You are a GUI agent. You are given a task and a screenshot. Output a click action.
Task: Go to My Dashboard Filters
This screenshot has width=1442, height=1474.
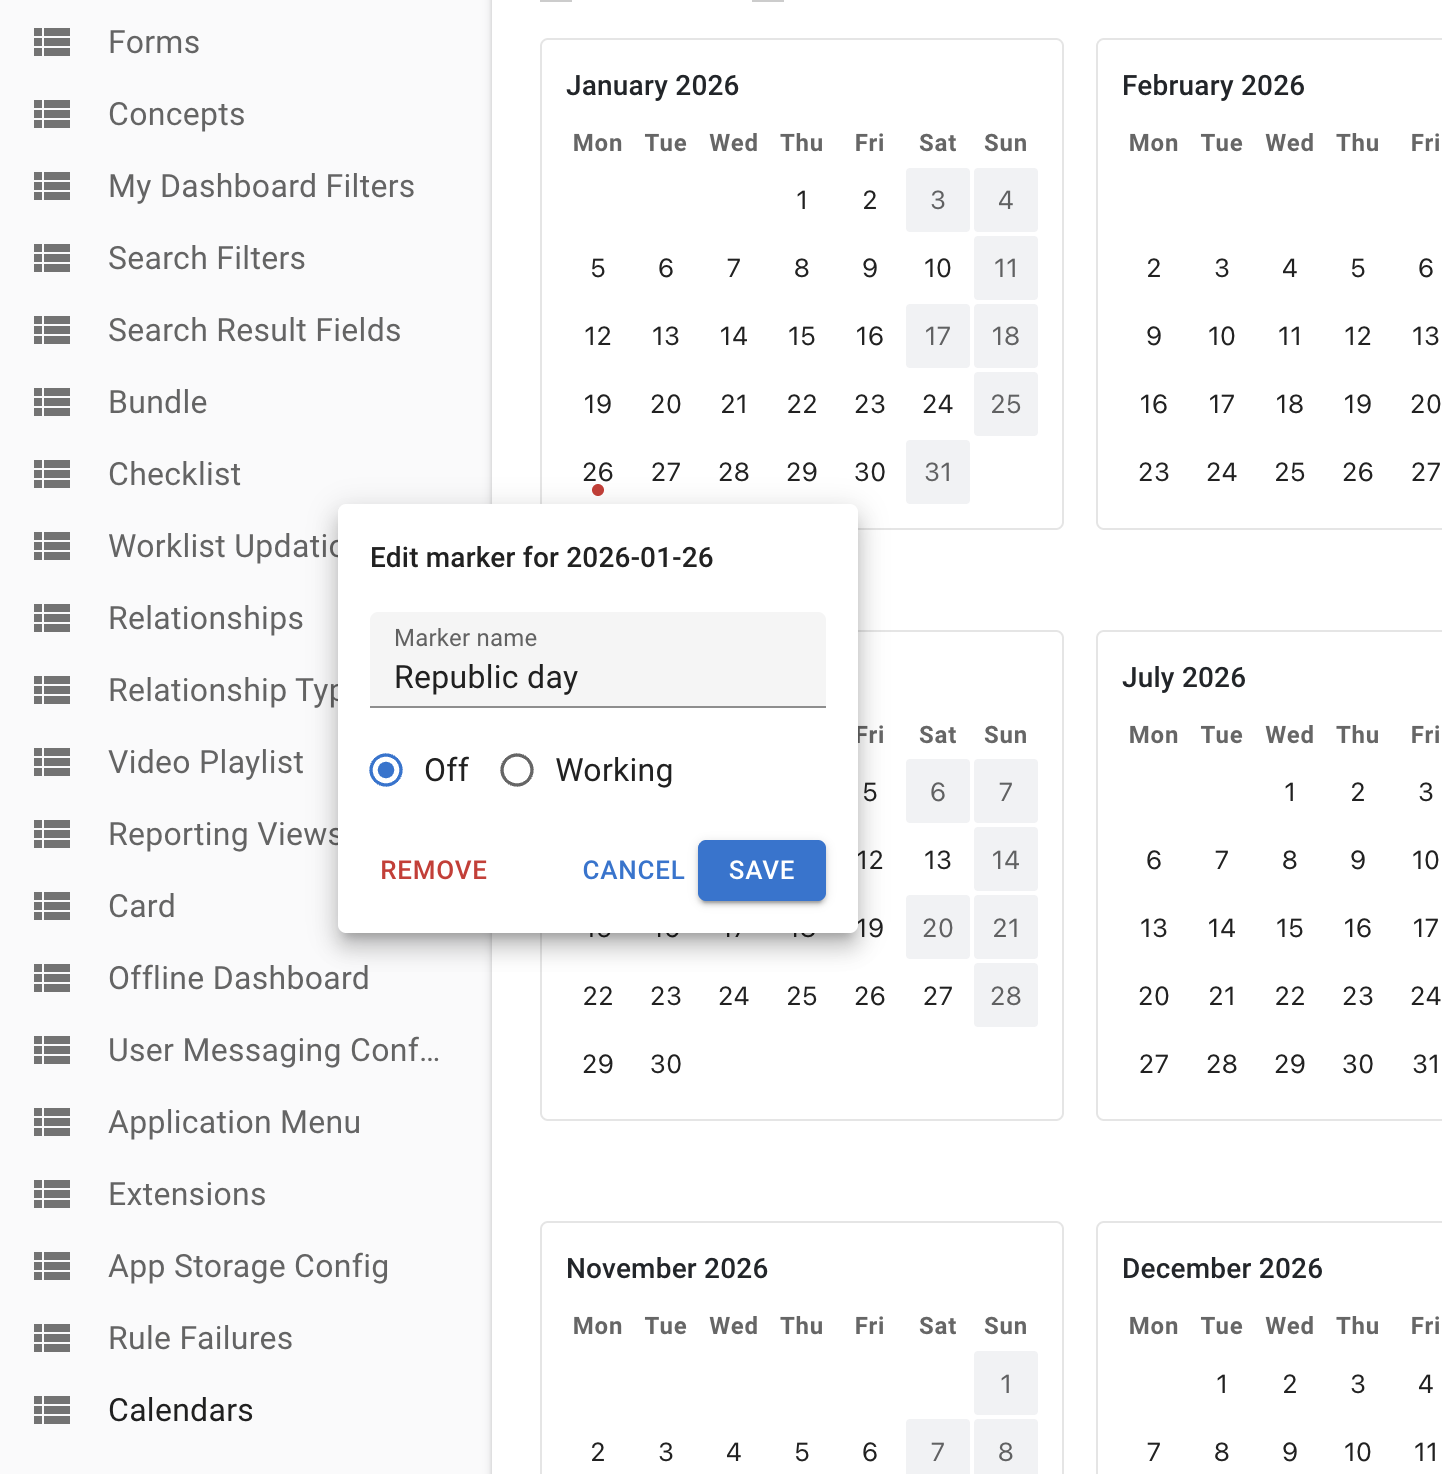click(261, 186)
